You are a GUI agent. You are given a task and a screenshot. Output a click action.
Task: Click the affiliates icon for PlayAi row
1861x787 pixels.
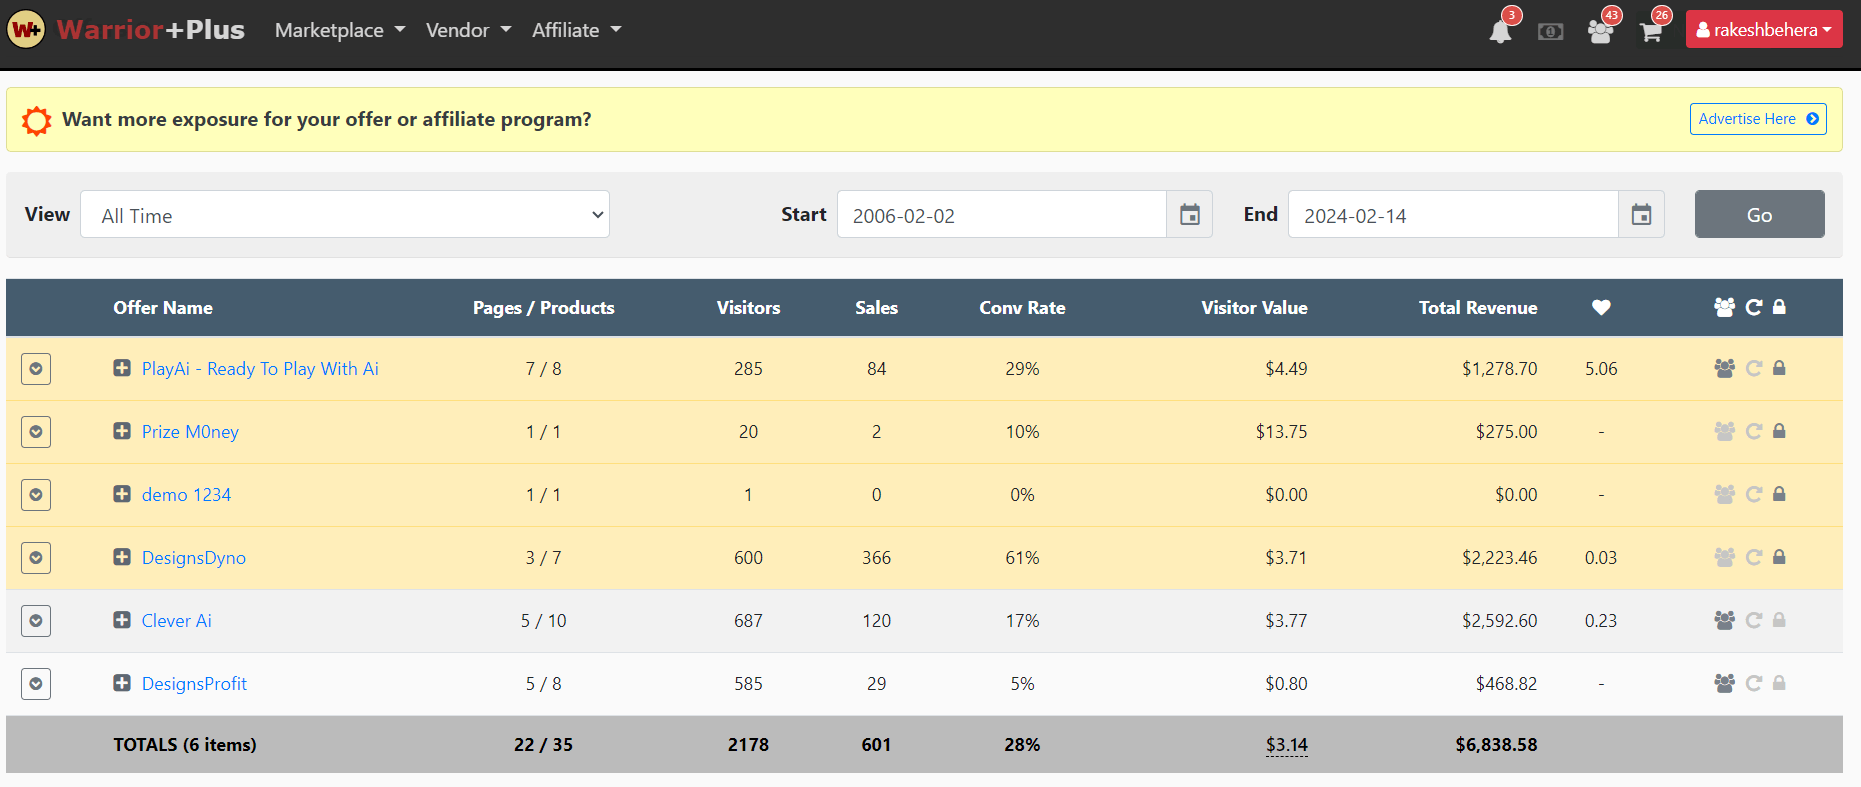(1724, 368)
